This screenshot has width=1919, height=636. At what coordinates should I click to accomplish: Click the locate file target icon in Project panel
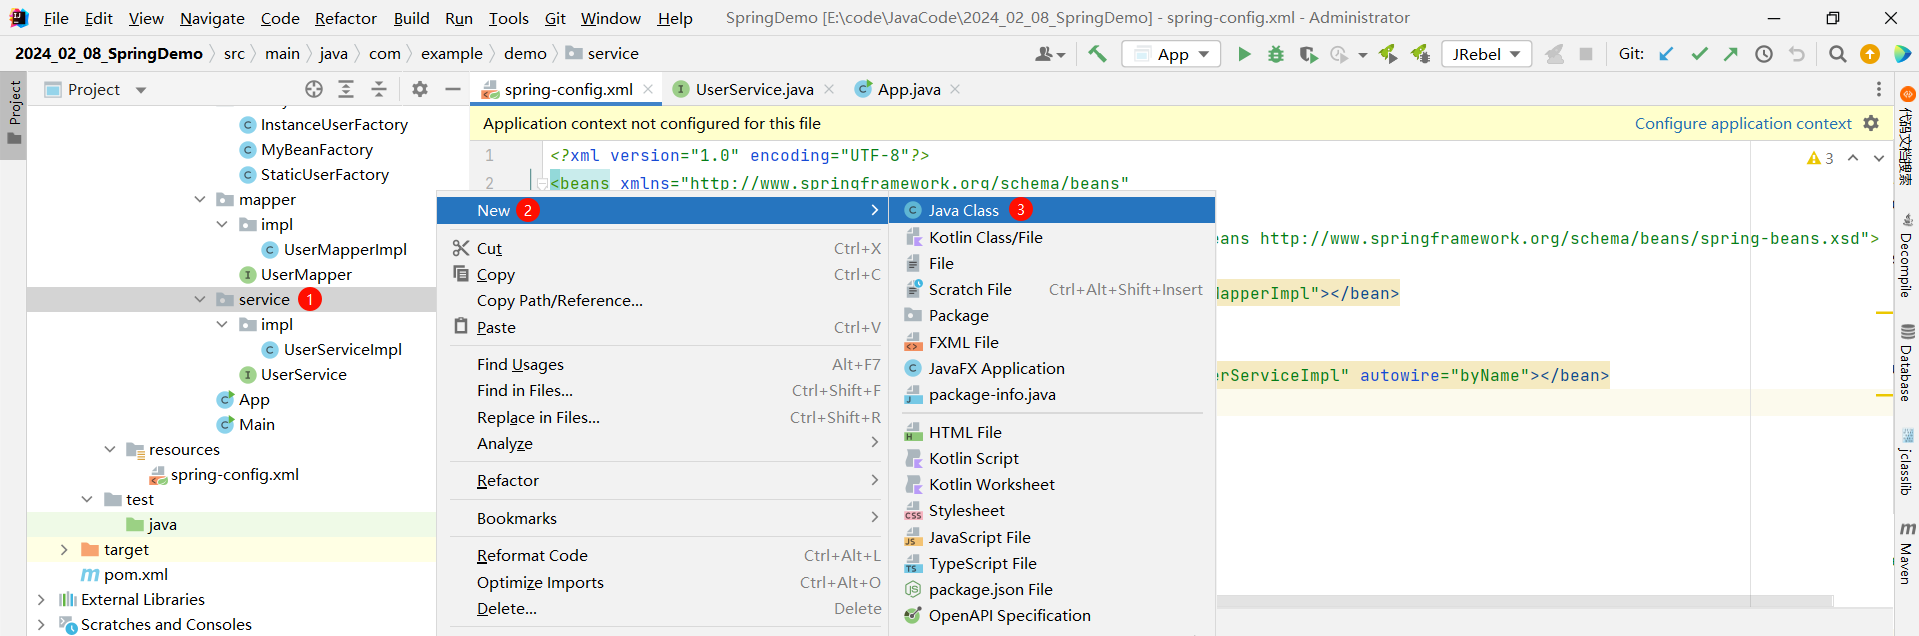click(314, 89)
